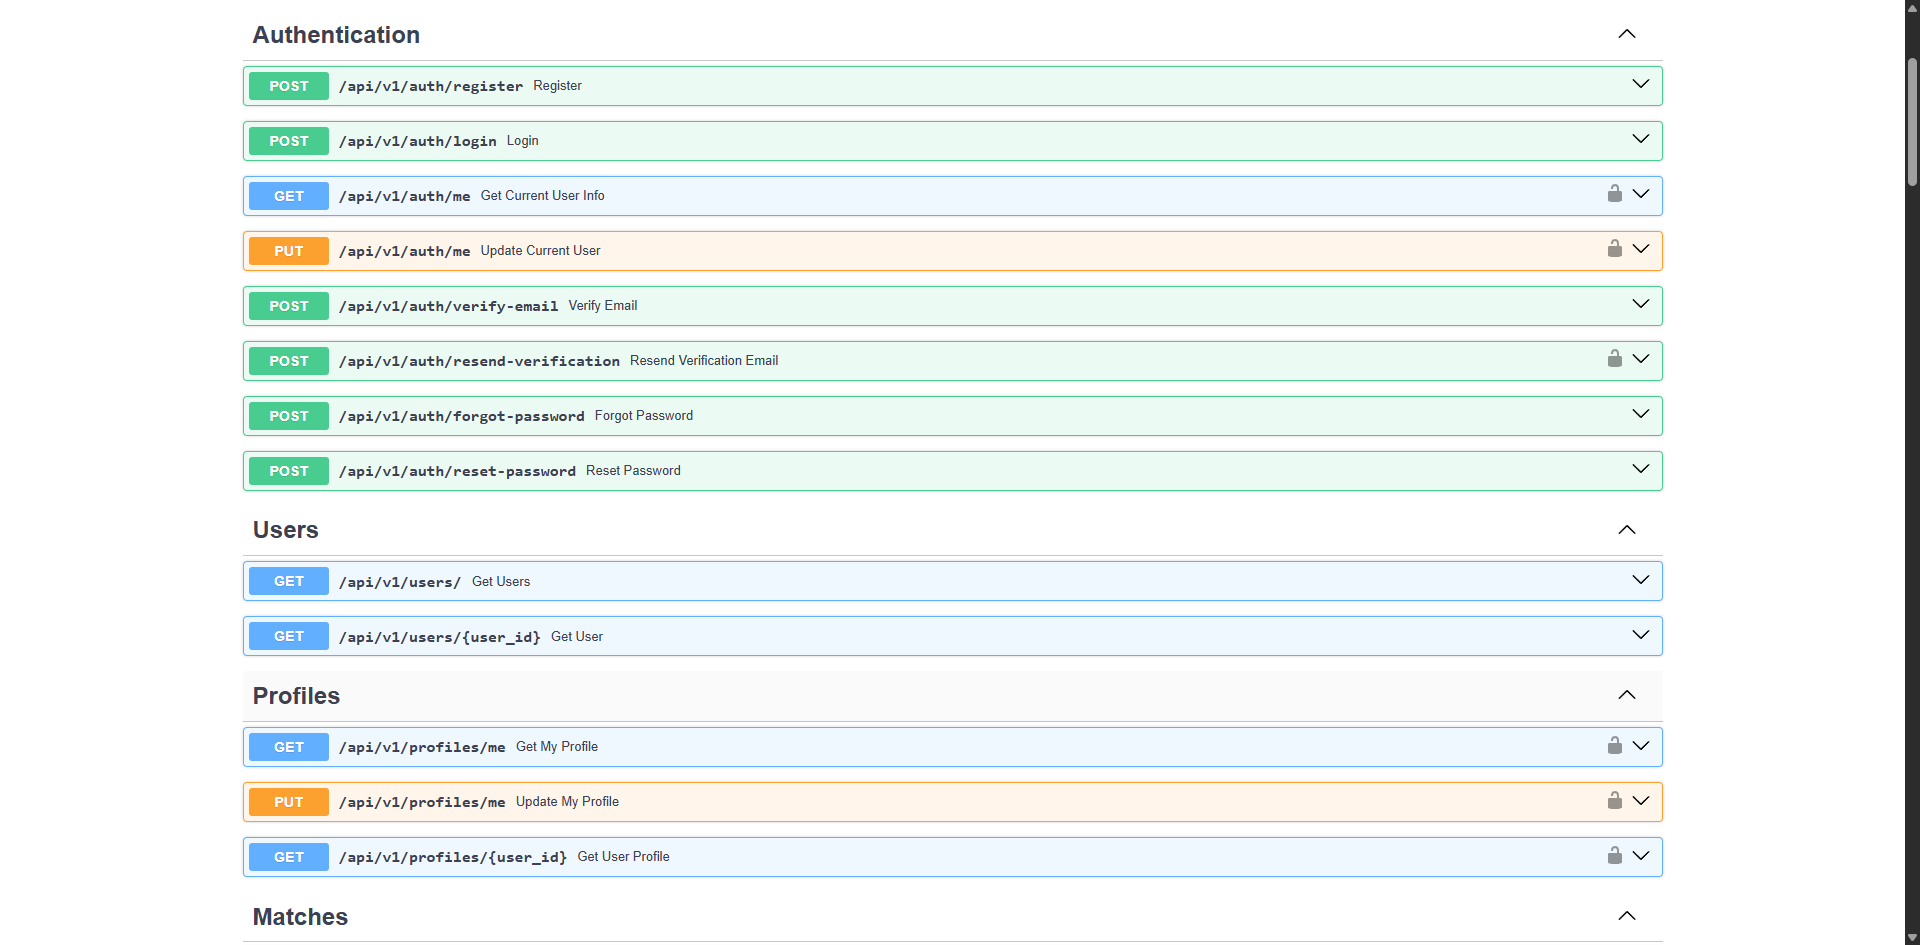Click GET badge for /api/v1/auth/me
The image size is (1920, 945).
(289, 196)
